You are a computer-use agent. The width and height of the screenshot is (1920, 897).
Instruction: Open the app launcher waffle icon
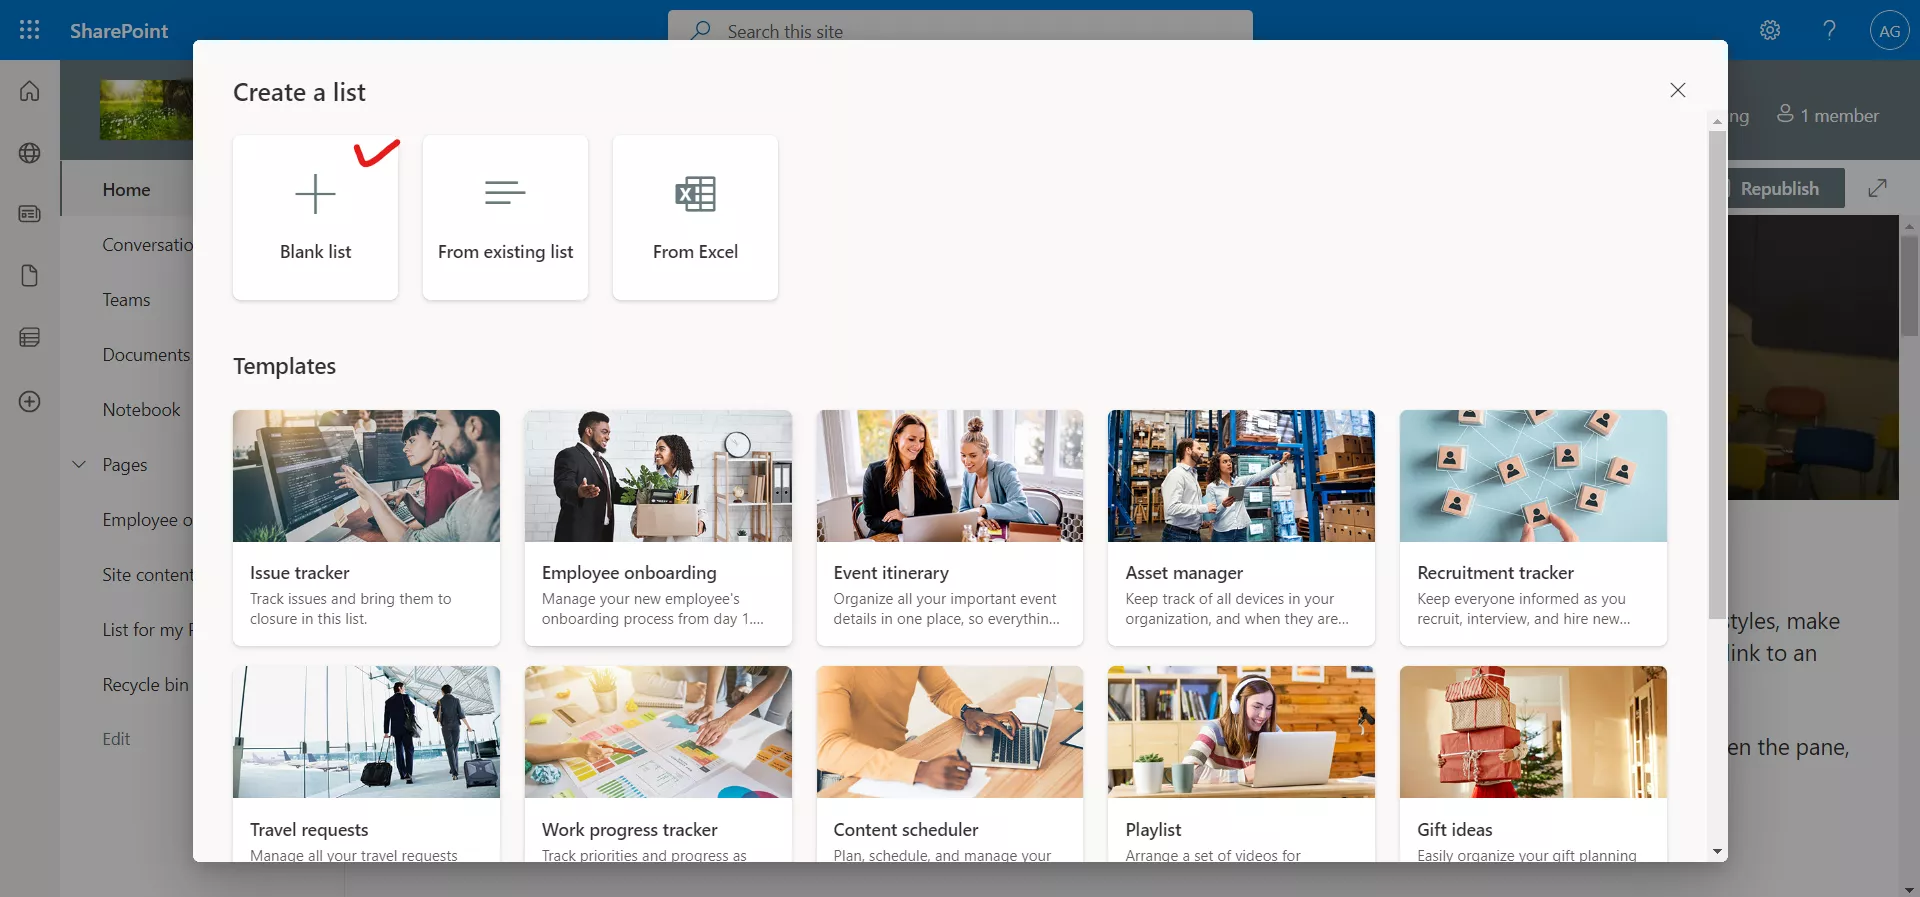(30, 30)
